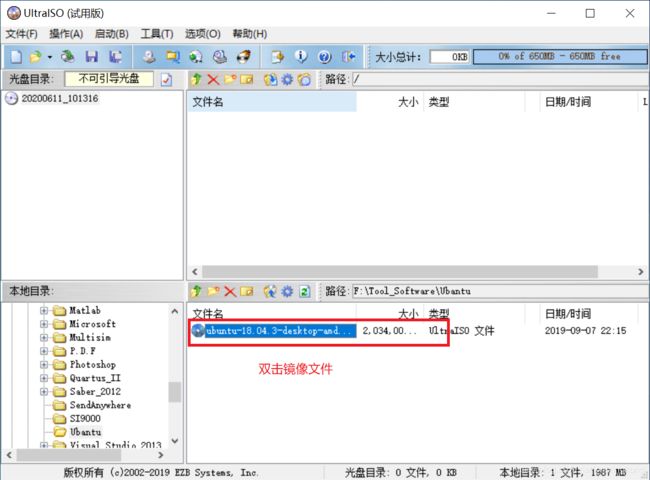This screenshot has height=480, width=650.
Task: Select the Ubantu folder in tree
Action: point(85,432)
